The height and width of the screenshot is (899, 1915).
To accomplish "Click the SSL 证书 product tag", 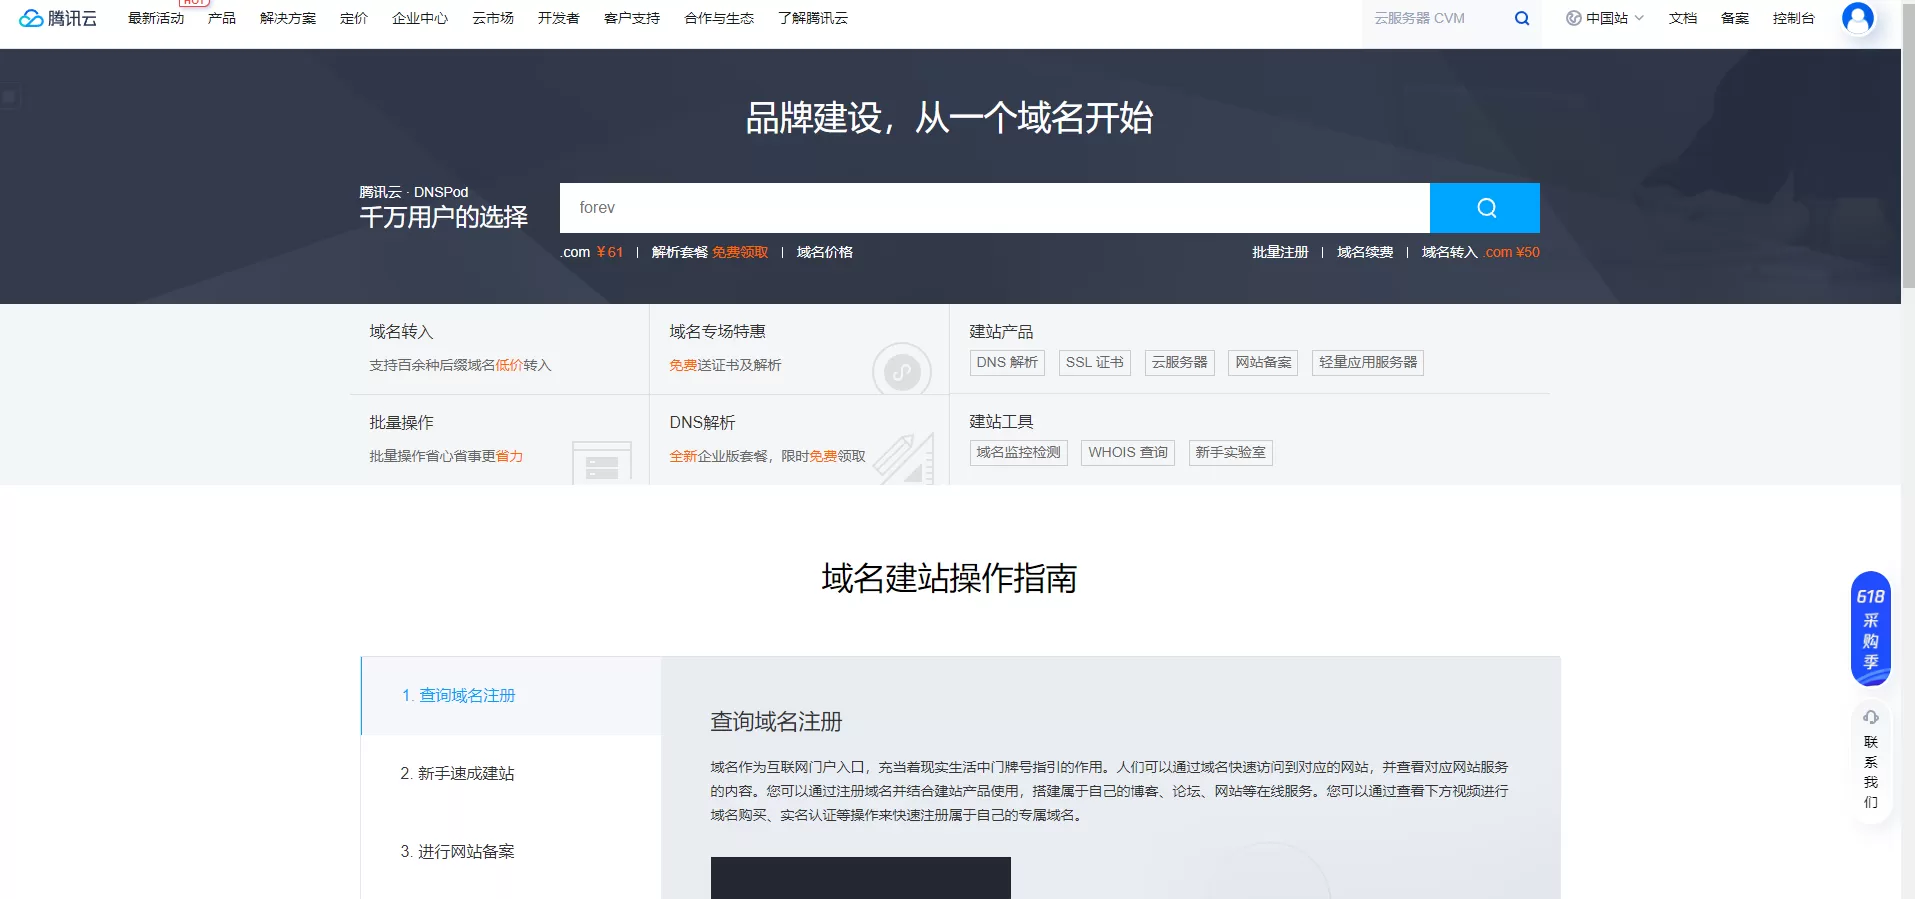I will (x=1095, y=362).
